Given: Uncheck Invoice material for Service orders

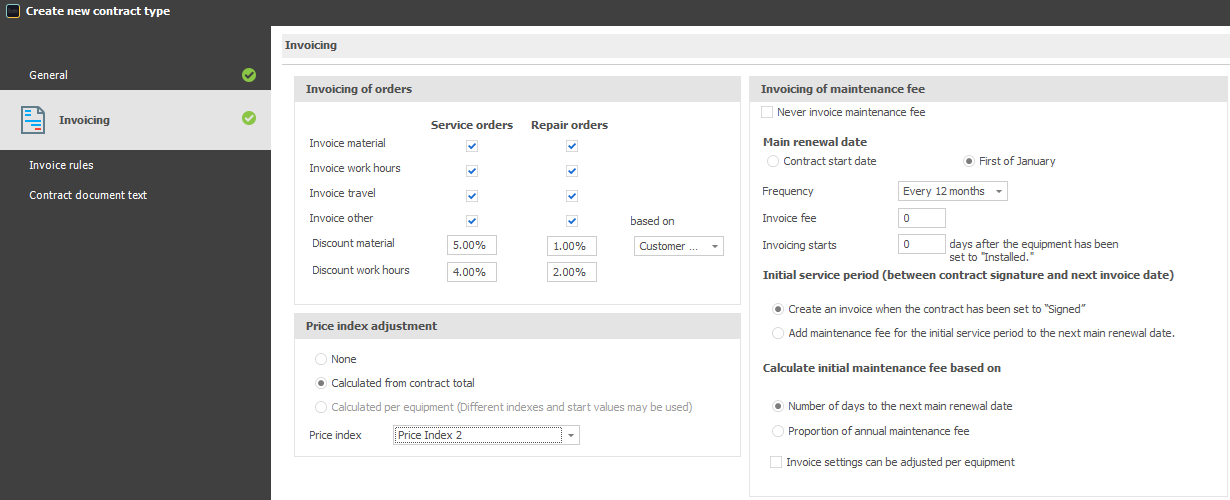Looking at the screenshot, I should click(x=472, y=146).
